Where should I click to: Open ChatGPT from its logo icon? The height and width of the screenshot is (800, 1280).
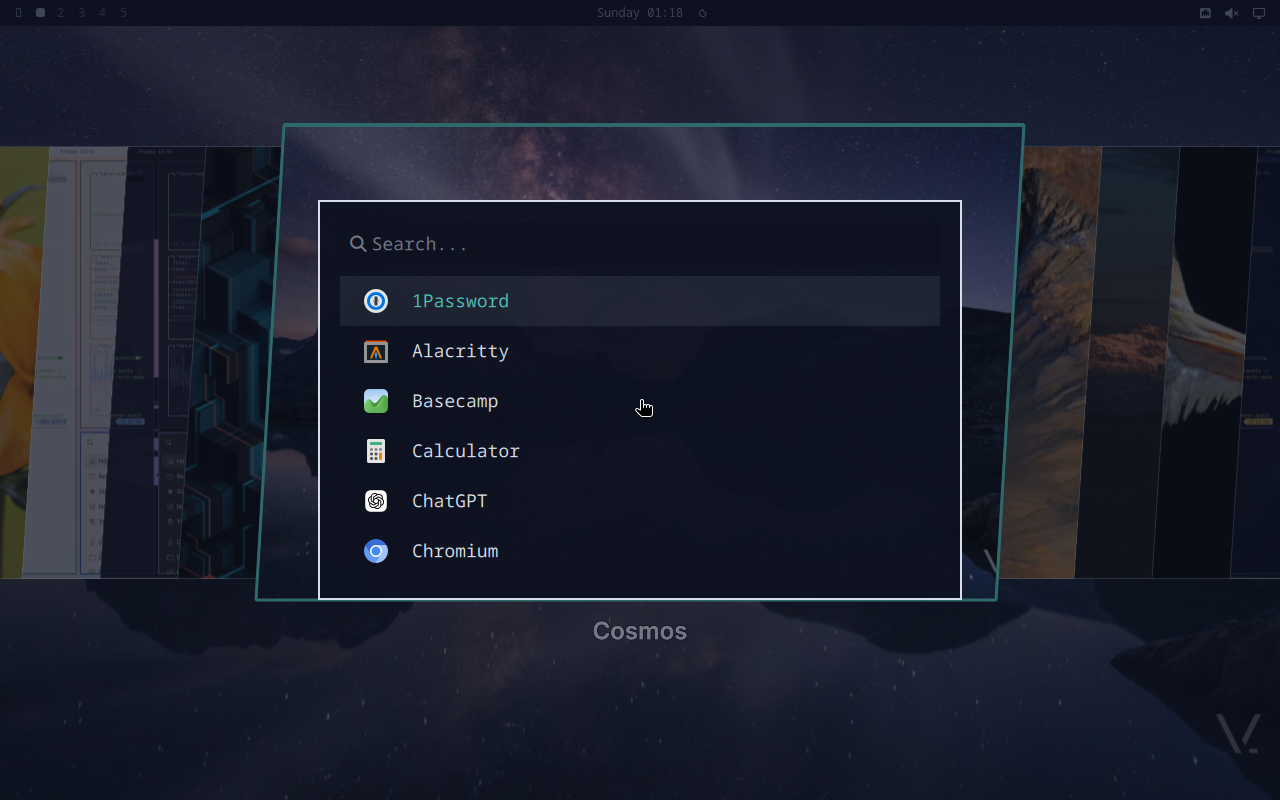coord(376,501)
